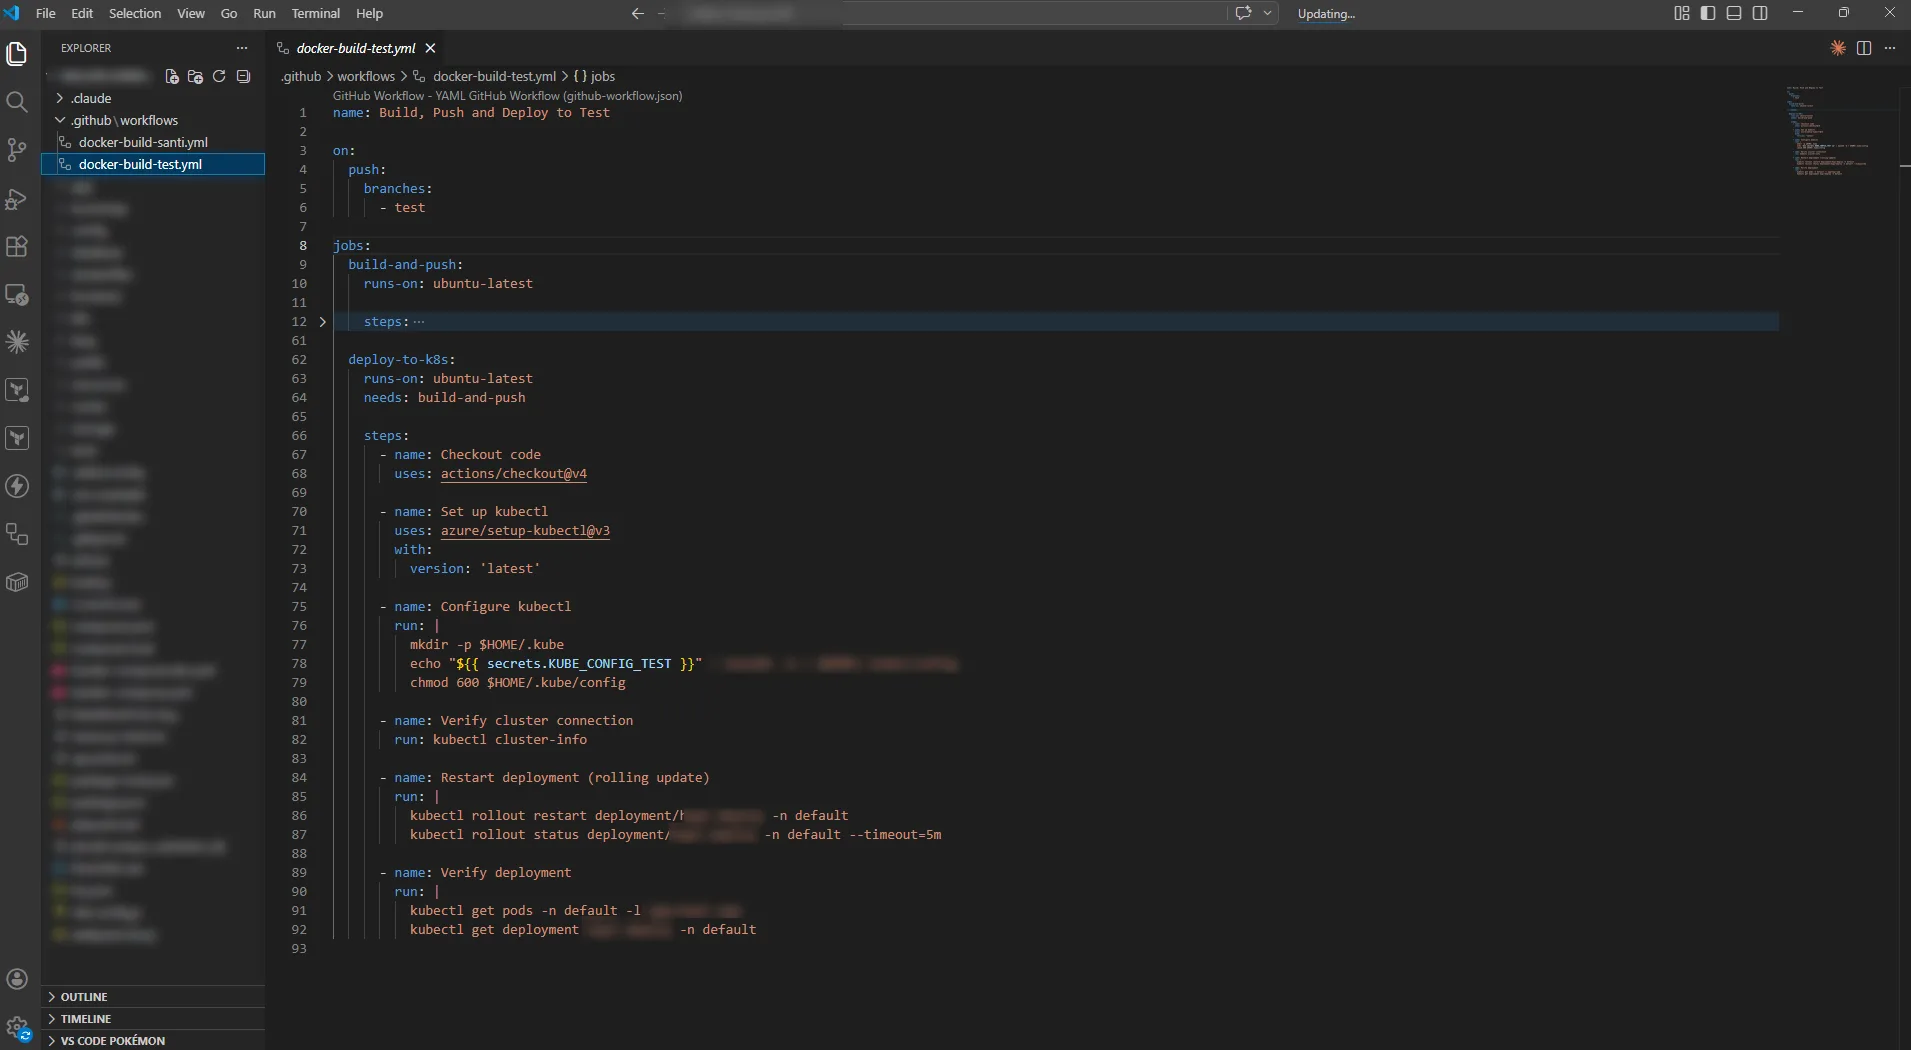This screenshot has height=1050, width=1911.
Task: Open the Thunder Client lightning icon
Action: [x=17, y=486]
